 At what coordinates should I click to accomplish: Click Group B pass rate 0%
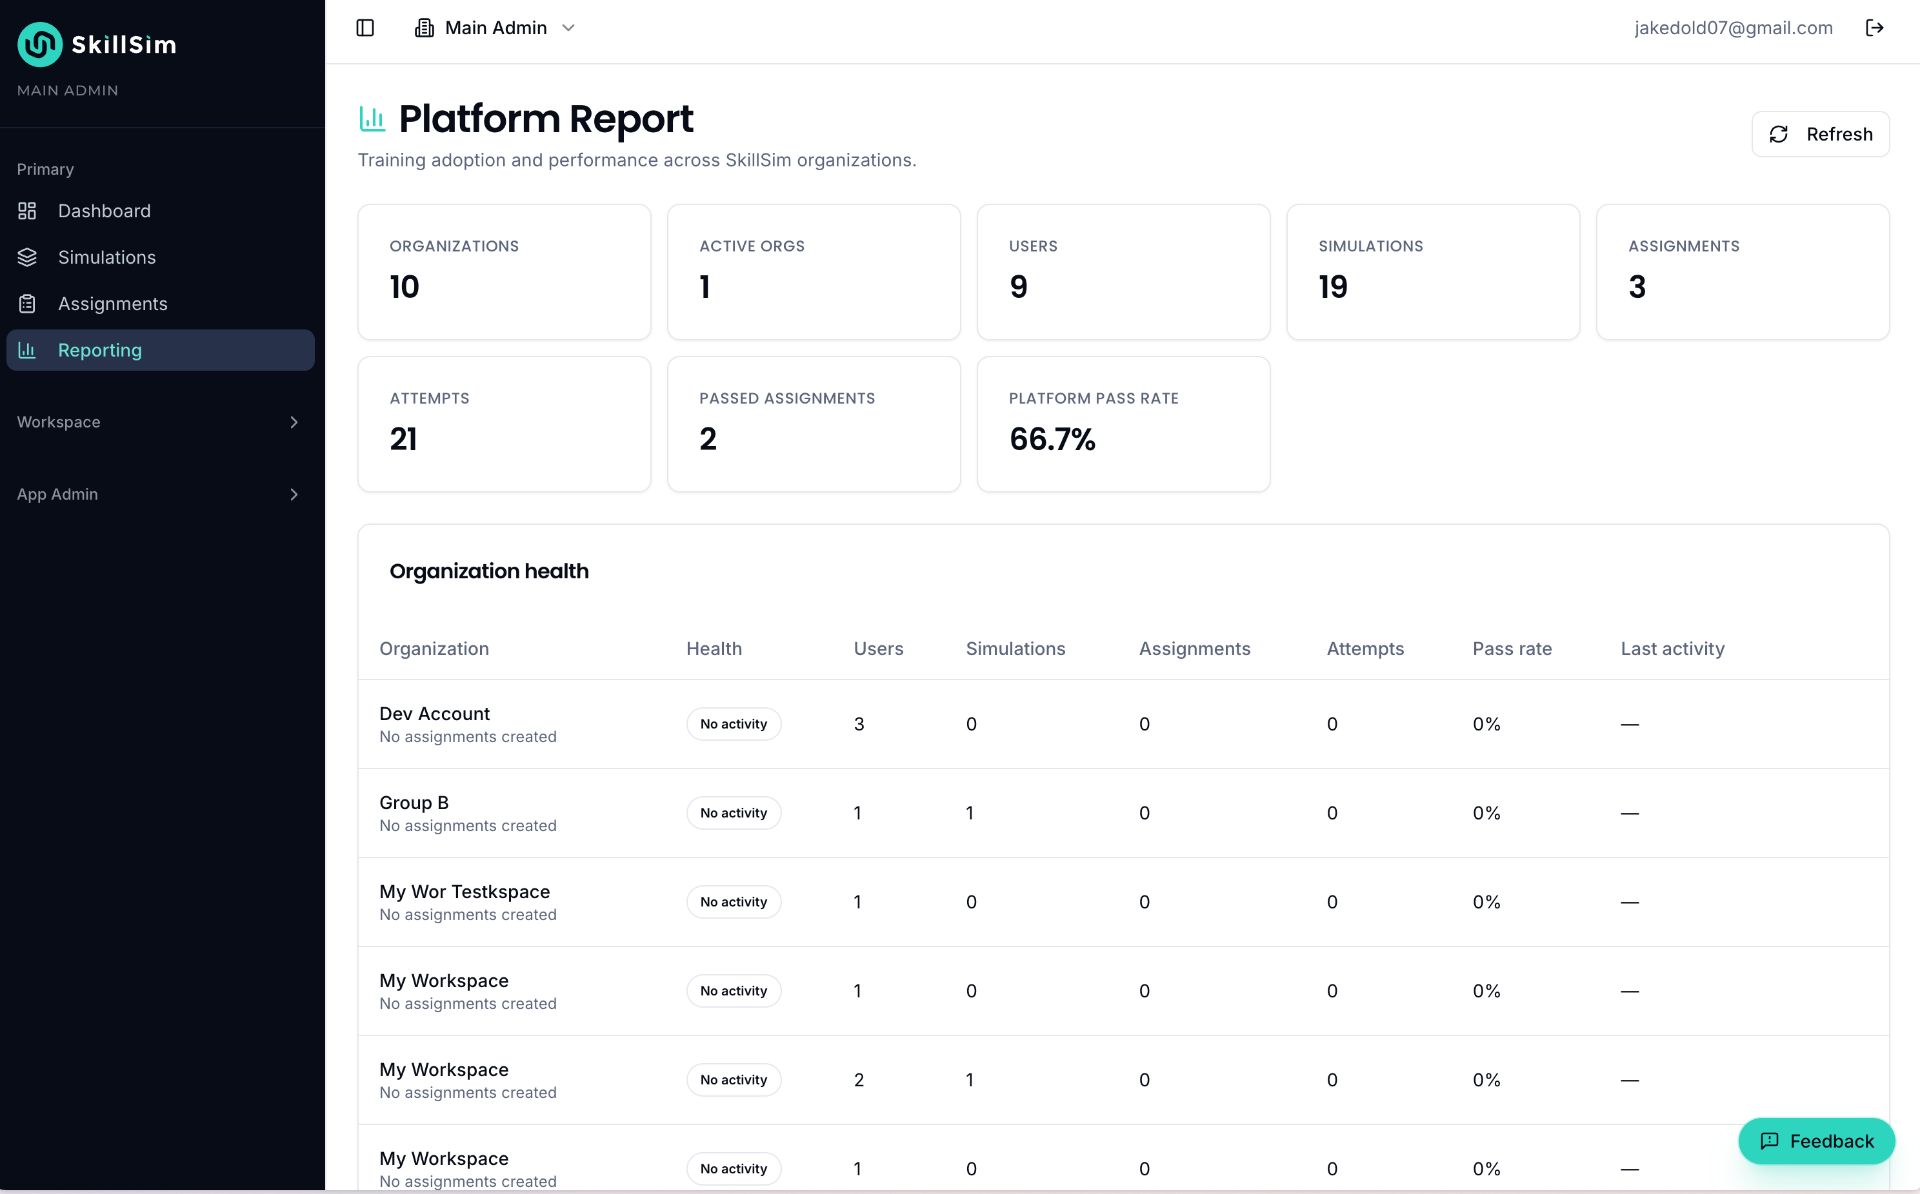[x=1486, y=813]
